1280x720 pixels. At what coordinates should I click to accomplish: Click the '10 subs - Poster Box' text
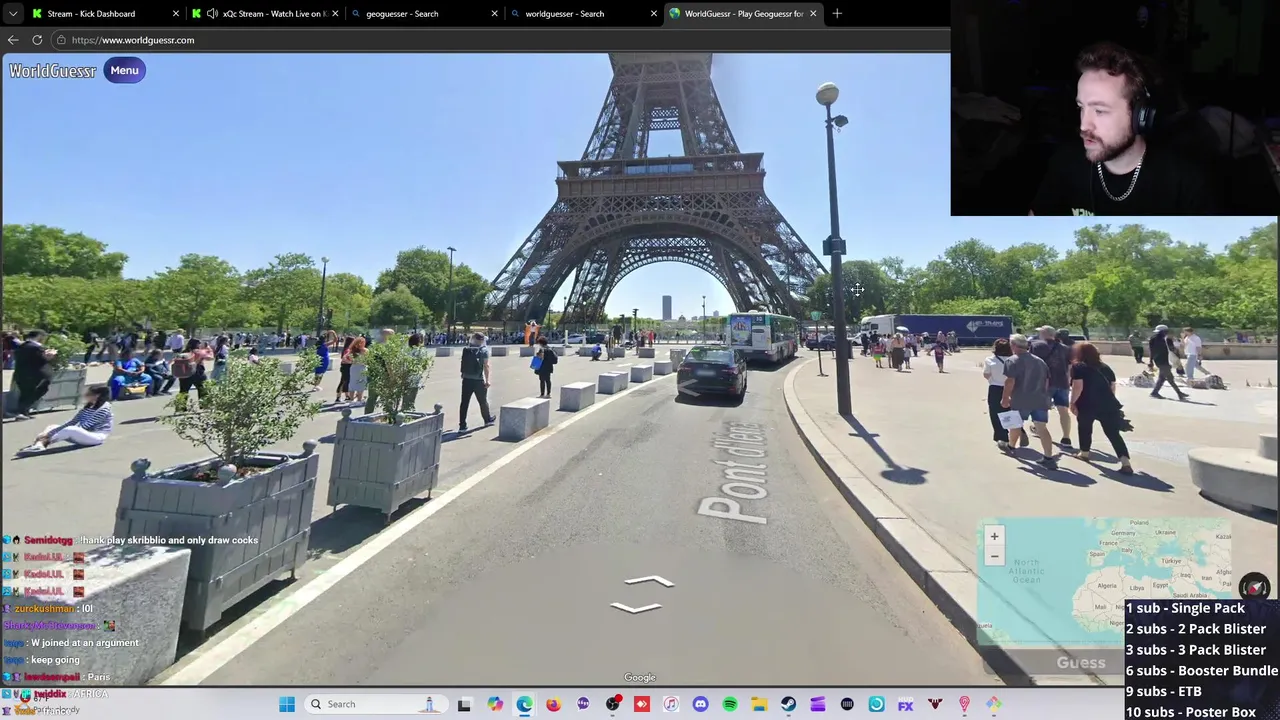point(1190,712)
